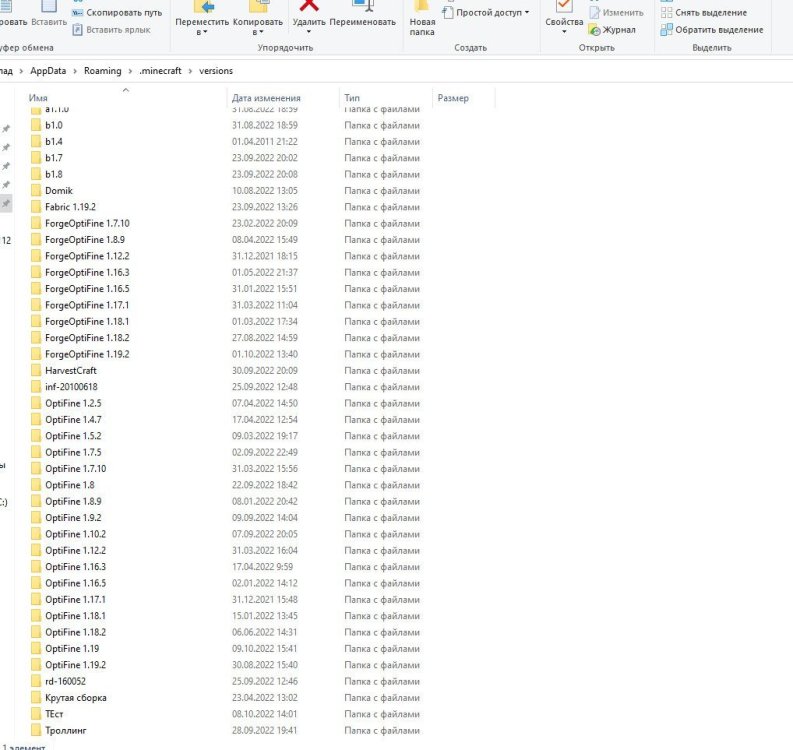Open Easy access (Простой доступ) dropdown
Screen dimensions: 793x750
click(485, 12)
